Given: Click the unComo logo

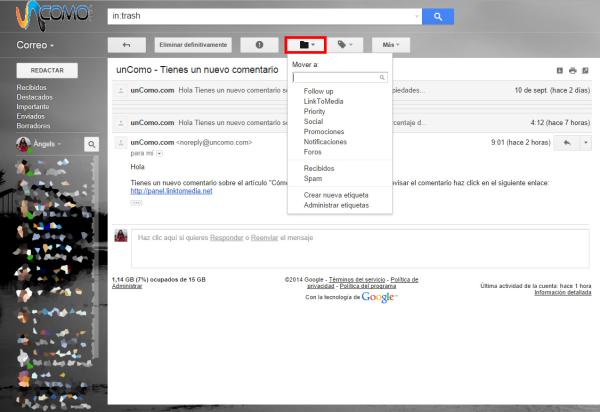Looking at the screenshot, I should tap(52, 15).
